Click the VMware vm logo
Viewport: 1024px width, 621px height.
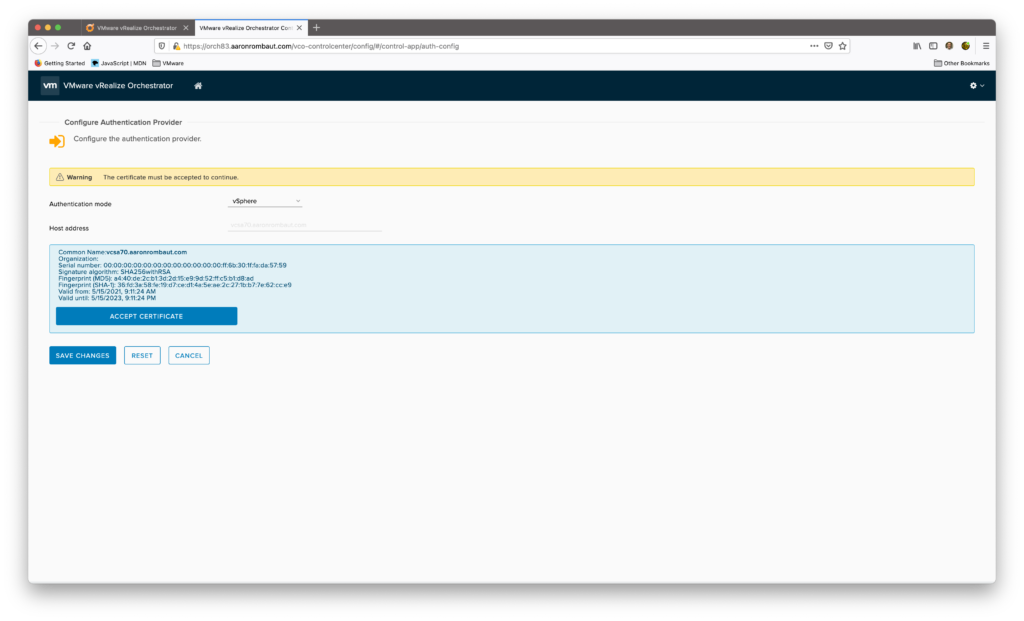pos(50,86)
